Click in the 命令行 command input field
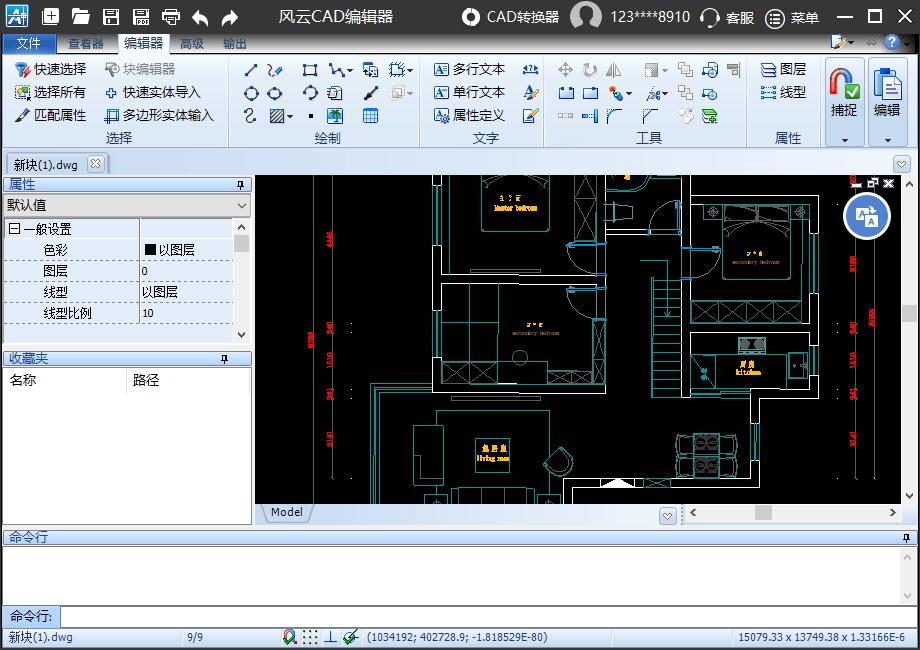The height and width of the screenshot is (650, 920). [487, 617]
